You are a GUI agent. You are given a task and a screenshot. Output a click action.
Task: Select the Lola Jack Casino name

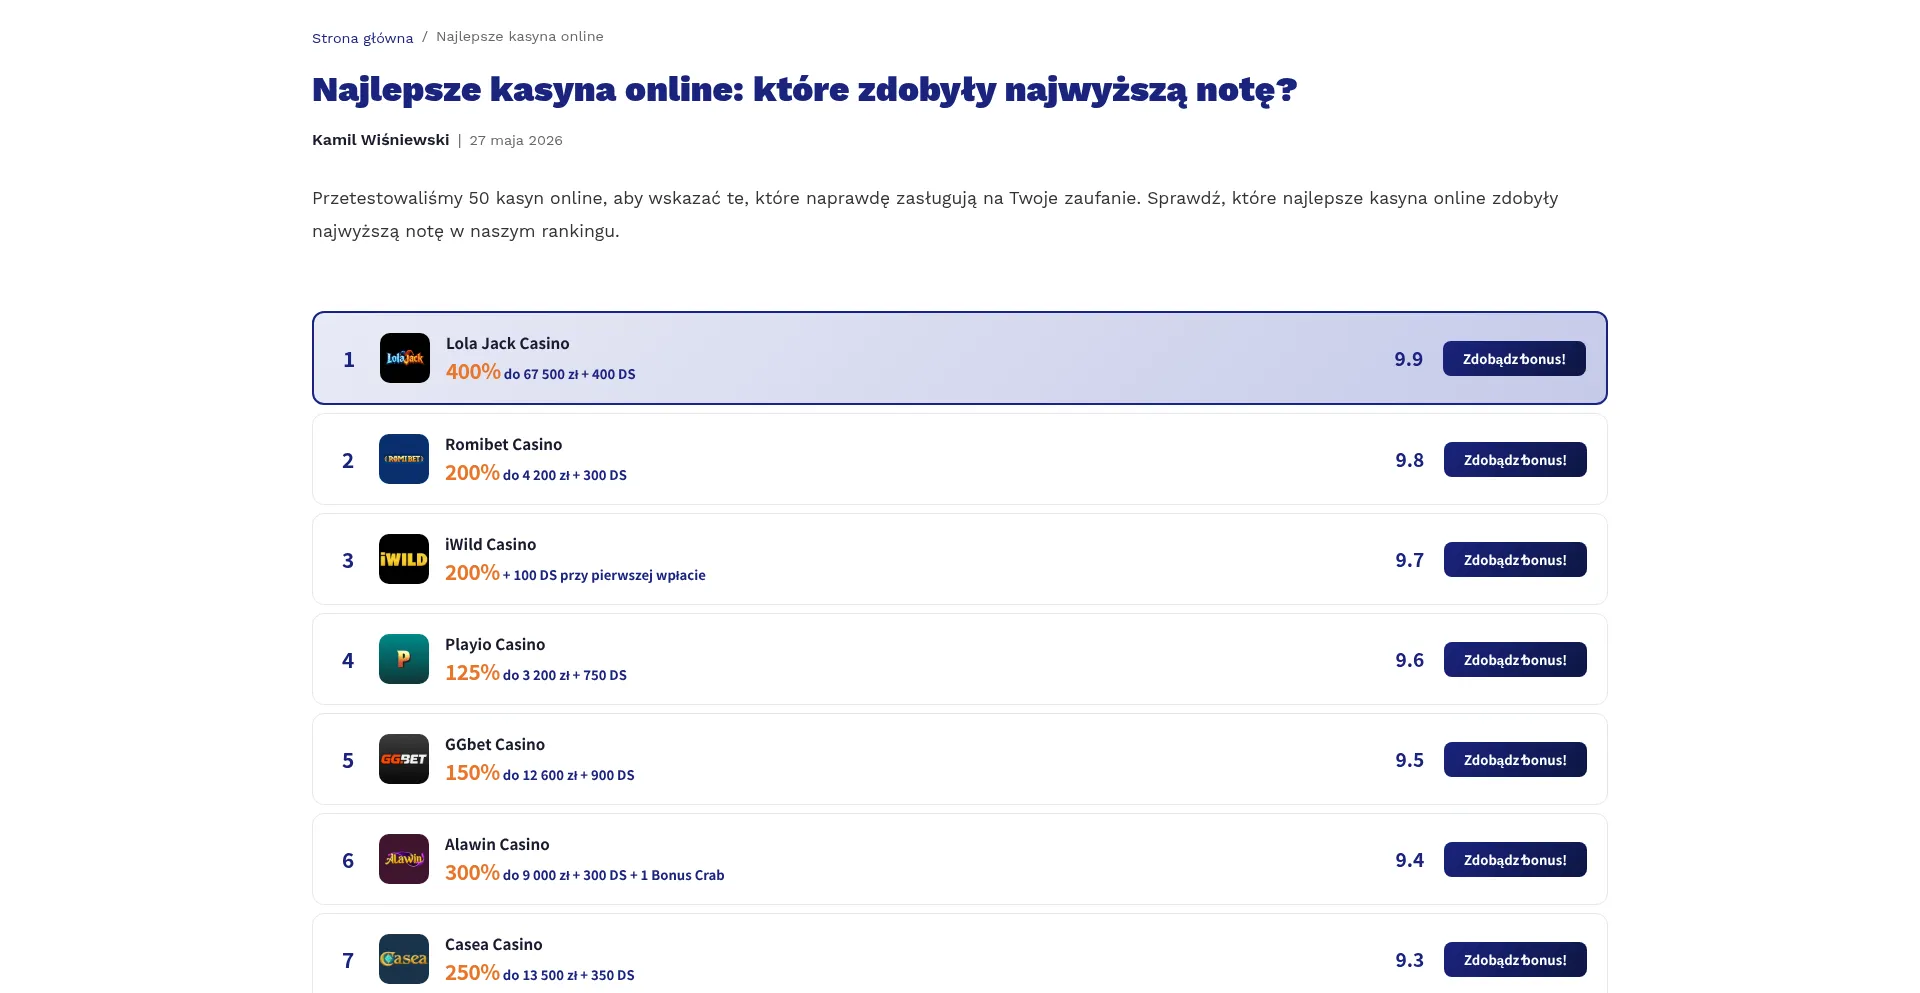tap(507, 343)
